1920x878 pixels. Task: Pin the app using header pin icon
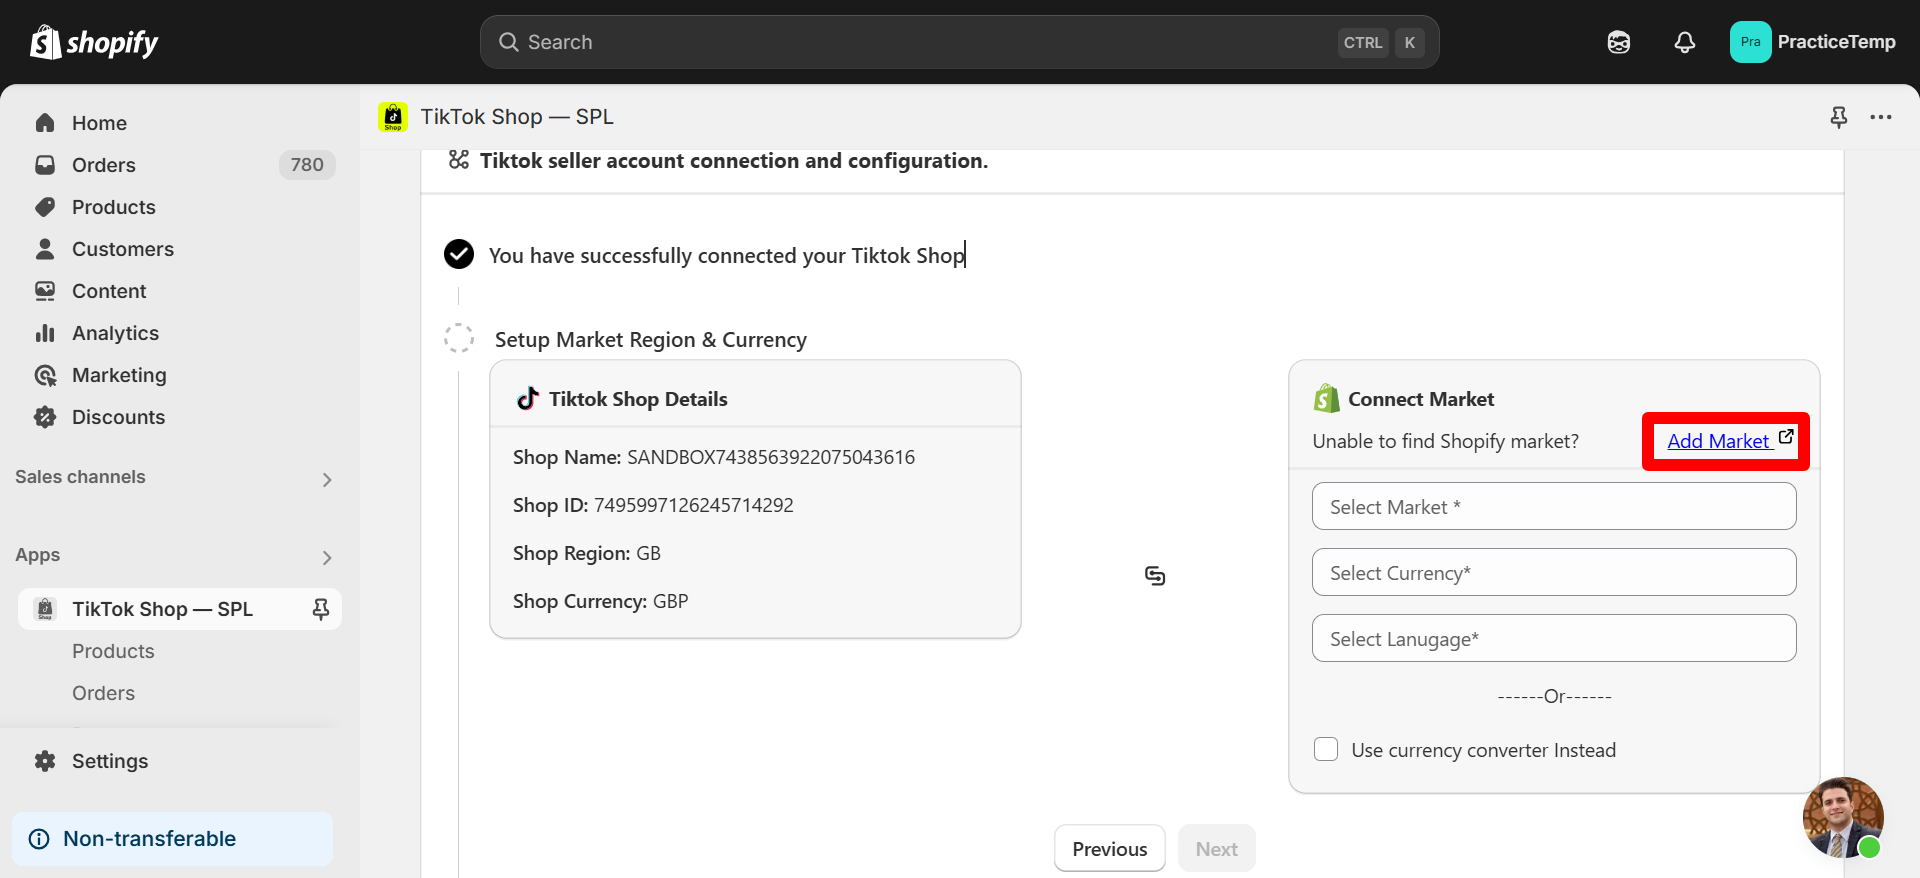[x=1838, y=117]
